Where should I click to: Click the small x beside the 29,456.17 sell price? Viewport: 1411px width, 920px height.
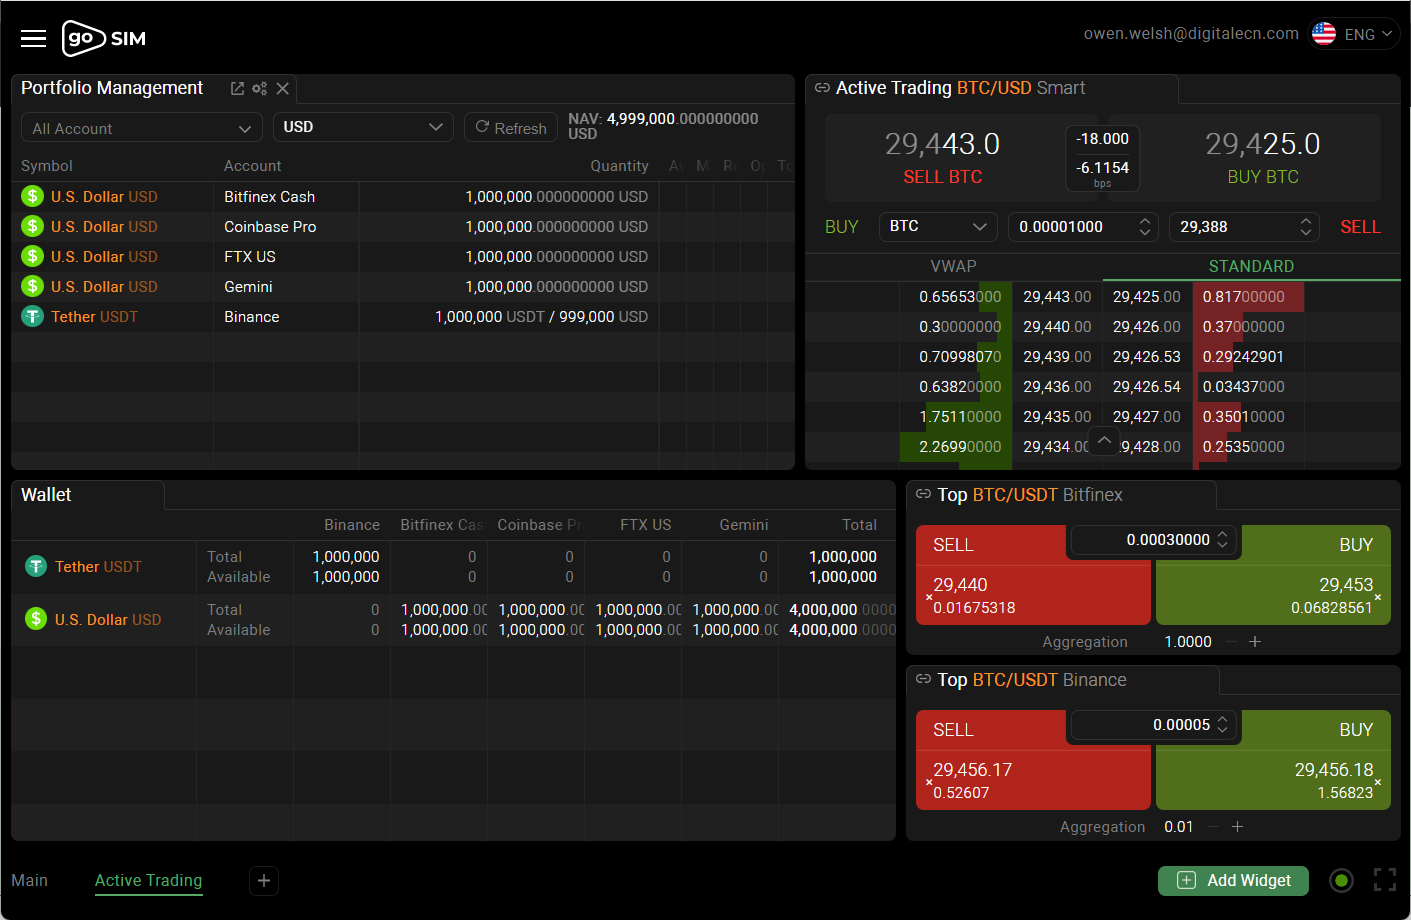929,782
